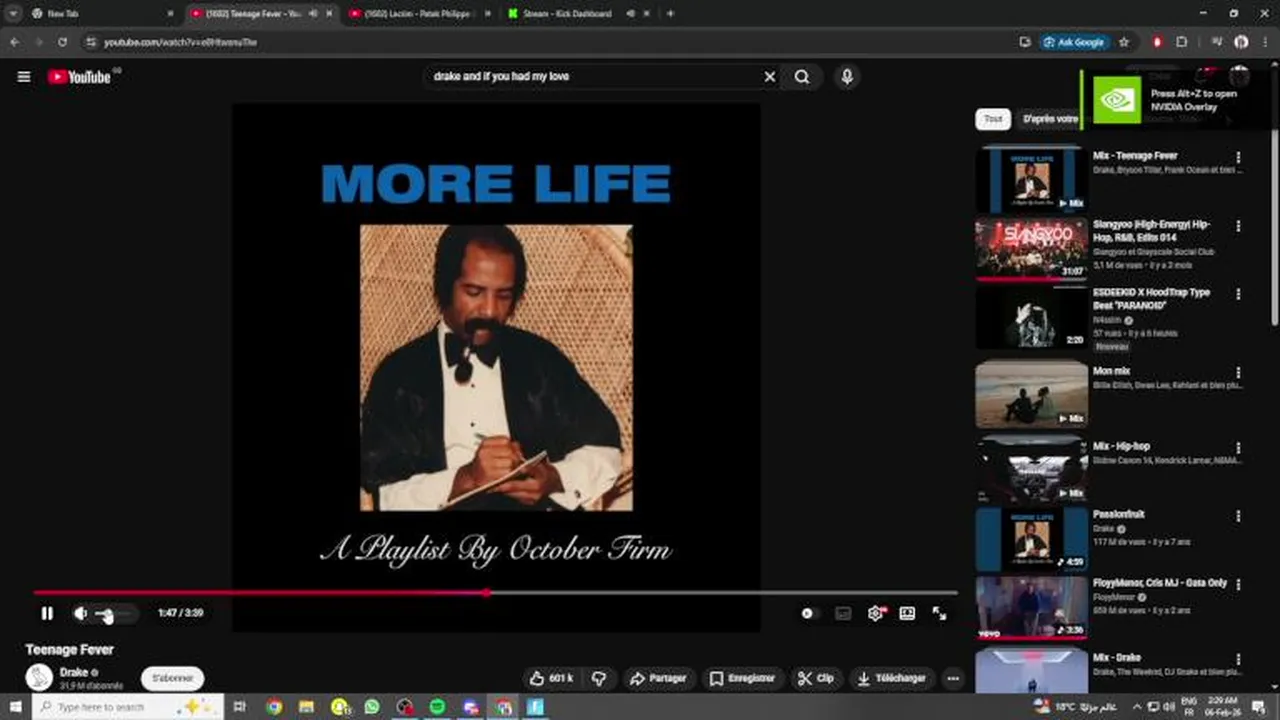
Task: Adjust the player volume slider
Action: click(112, 614)
